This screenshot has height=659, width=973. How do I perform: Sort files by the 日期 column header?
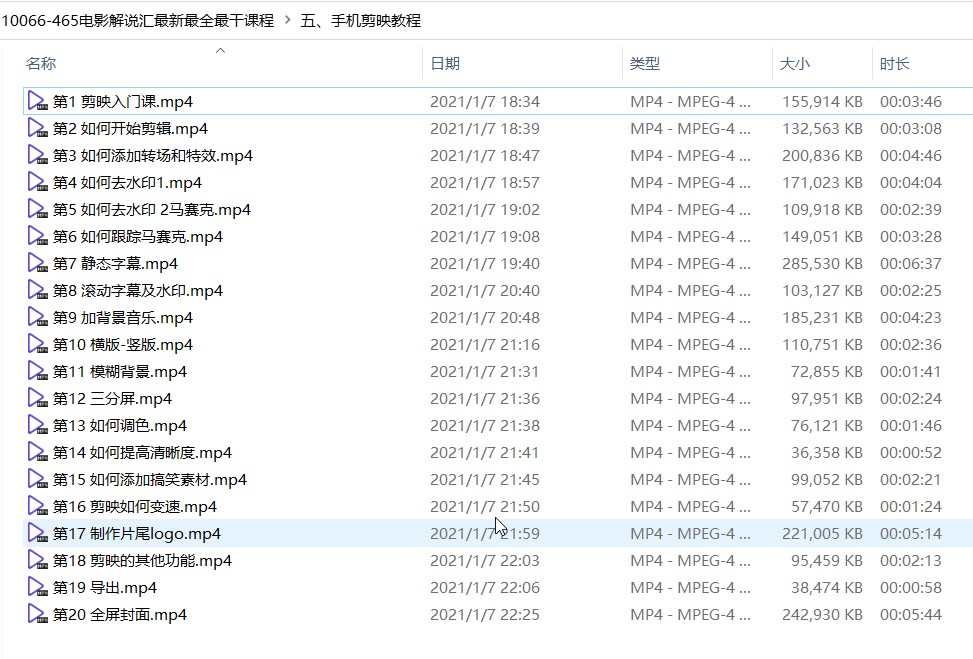445,63
